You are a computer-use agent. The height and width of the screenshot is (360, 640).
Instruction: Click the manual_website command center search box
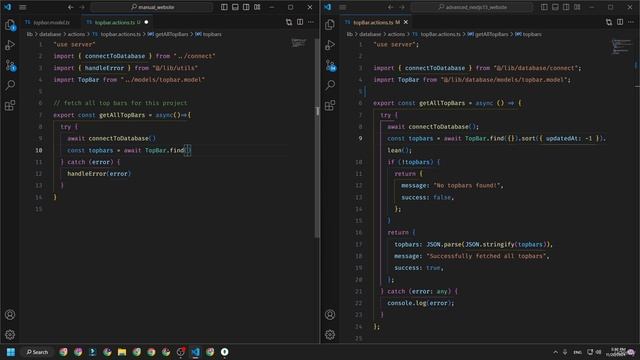pyautogui.click(x=152, y=7)
